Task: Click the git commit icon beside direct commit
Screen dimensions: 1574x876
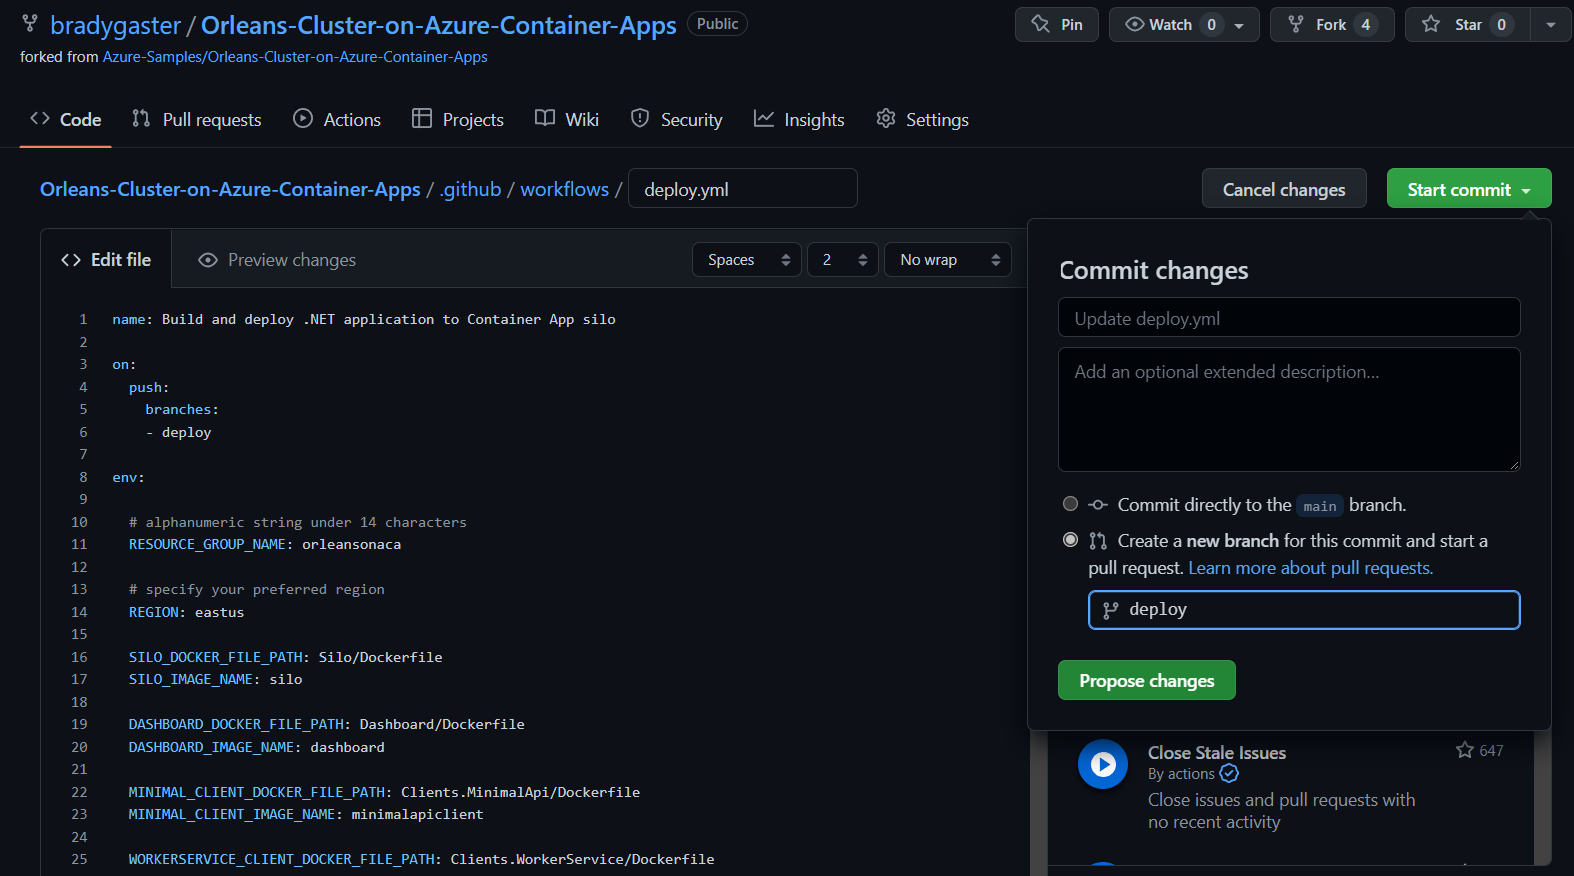Action: 1098,505
